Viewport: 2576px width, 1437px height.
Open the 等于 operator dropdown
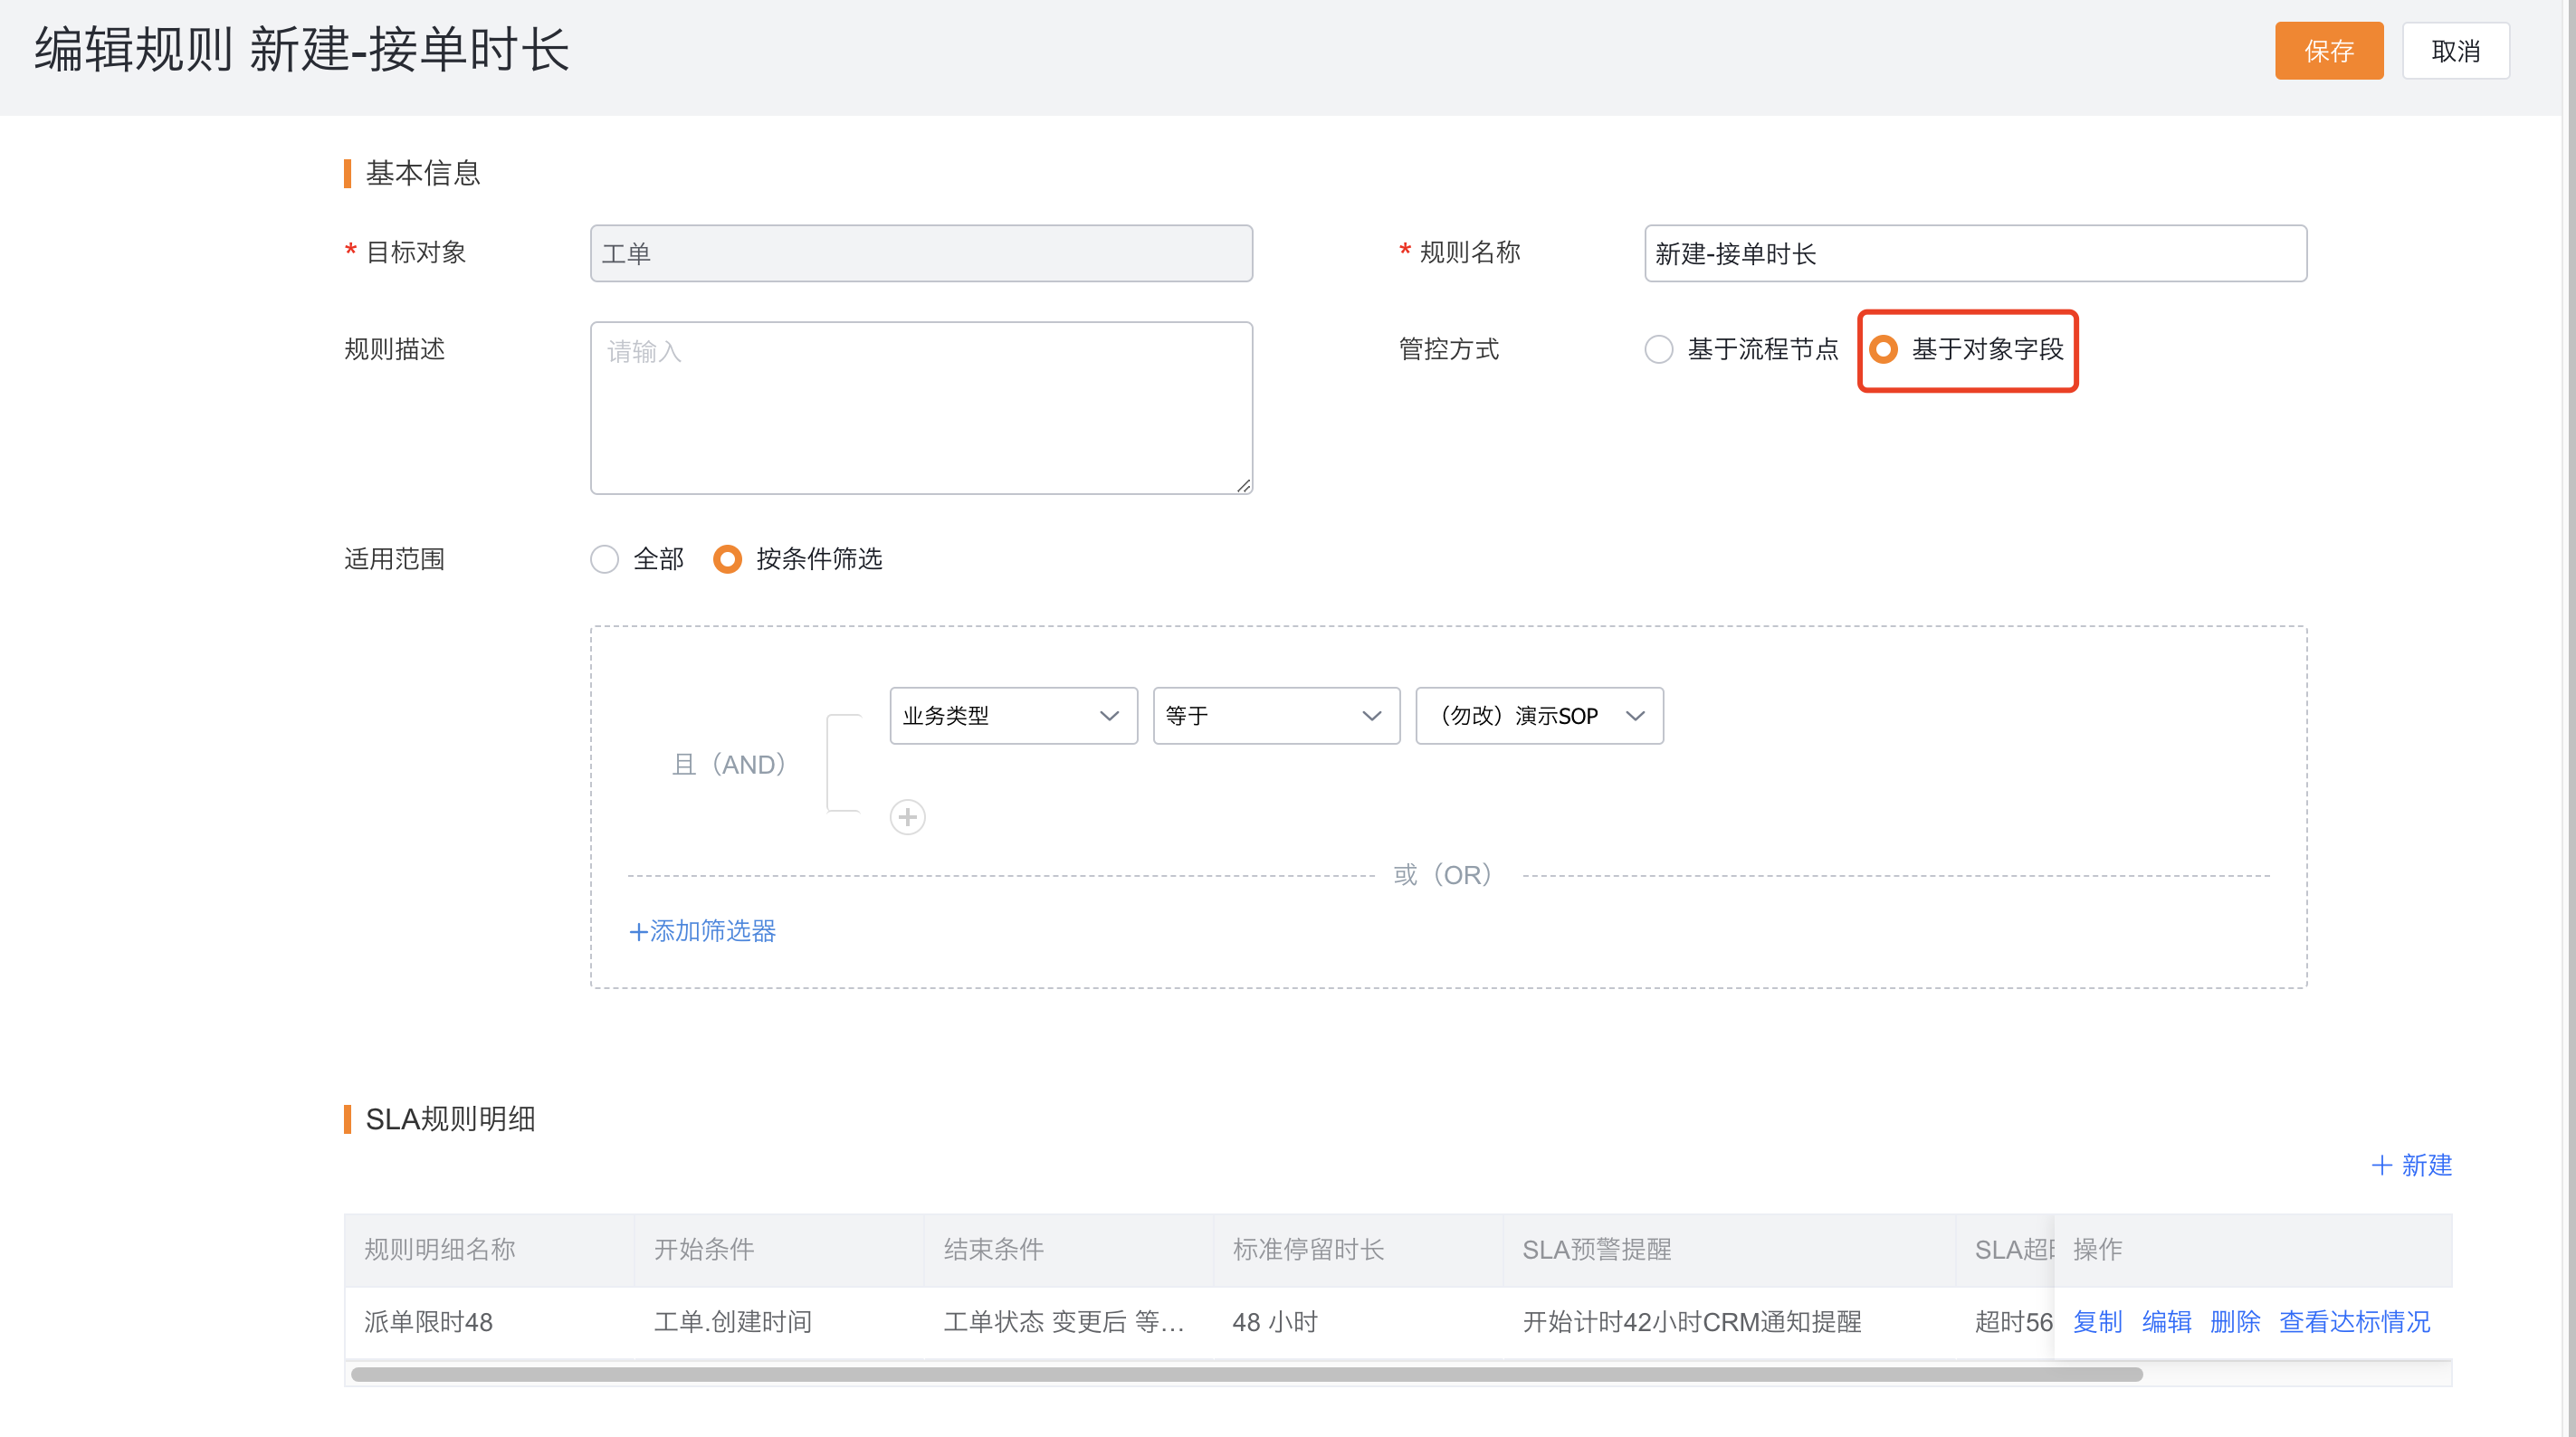pos(1276,716)
